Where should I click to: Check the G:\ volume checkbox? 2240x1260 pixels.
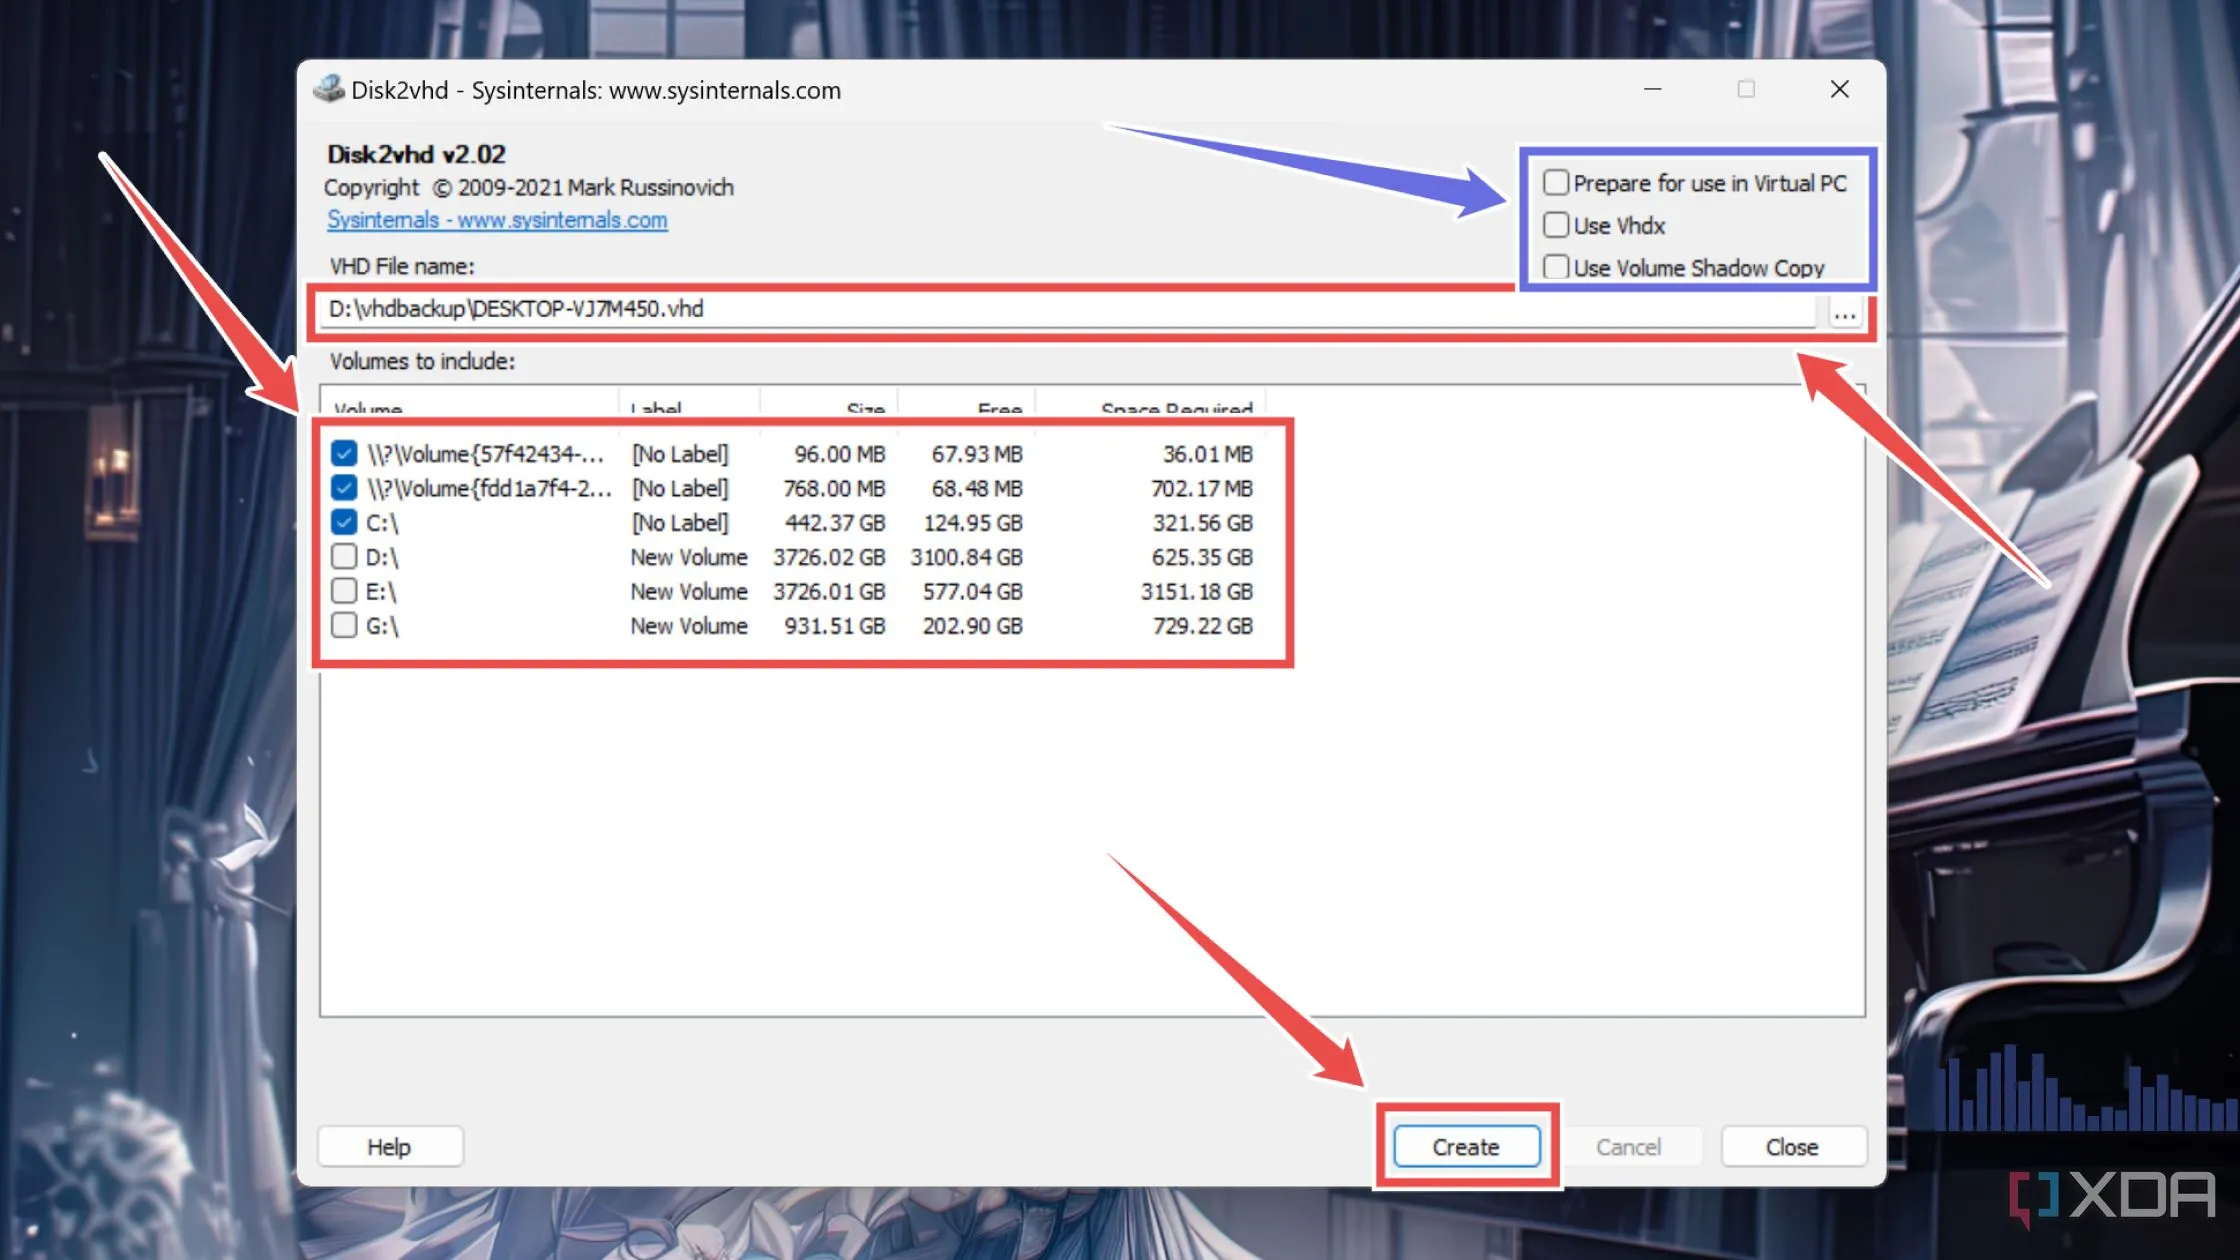tap(344, 625)
